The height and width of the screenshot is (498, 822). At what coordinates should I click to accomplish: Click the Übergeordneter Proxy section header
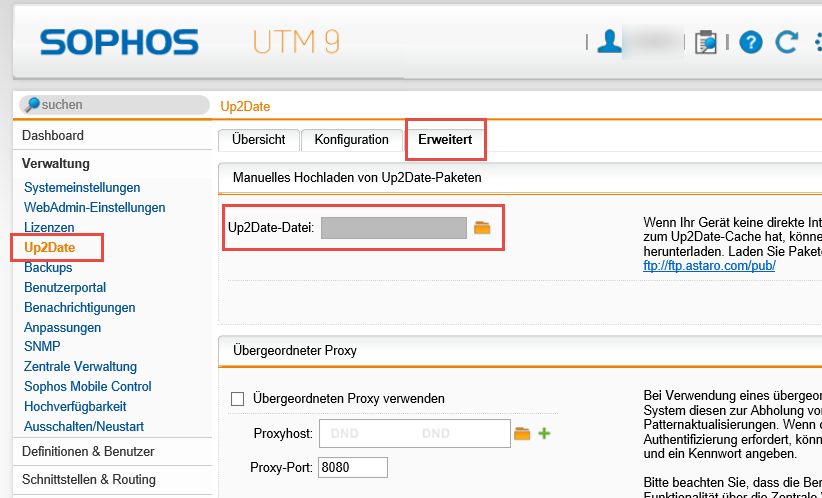tap(295, 351)
